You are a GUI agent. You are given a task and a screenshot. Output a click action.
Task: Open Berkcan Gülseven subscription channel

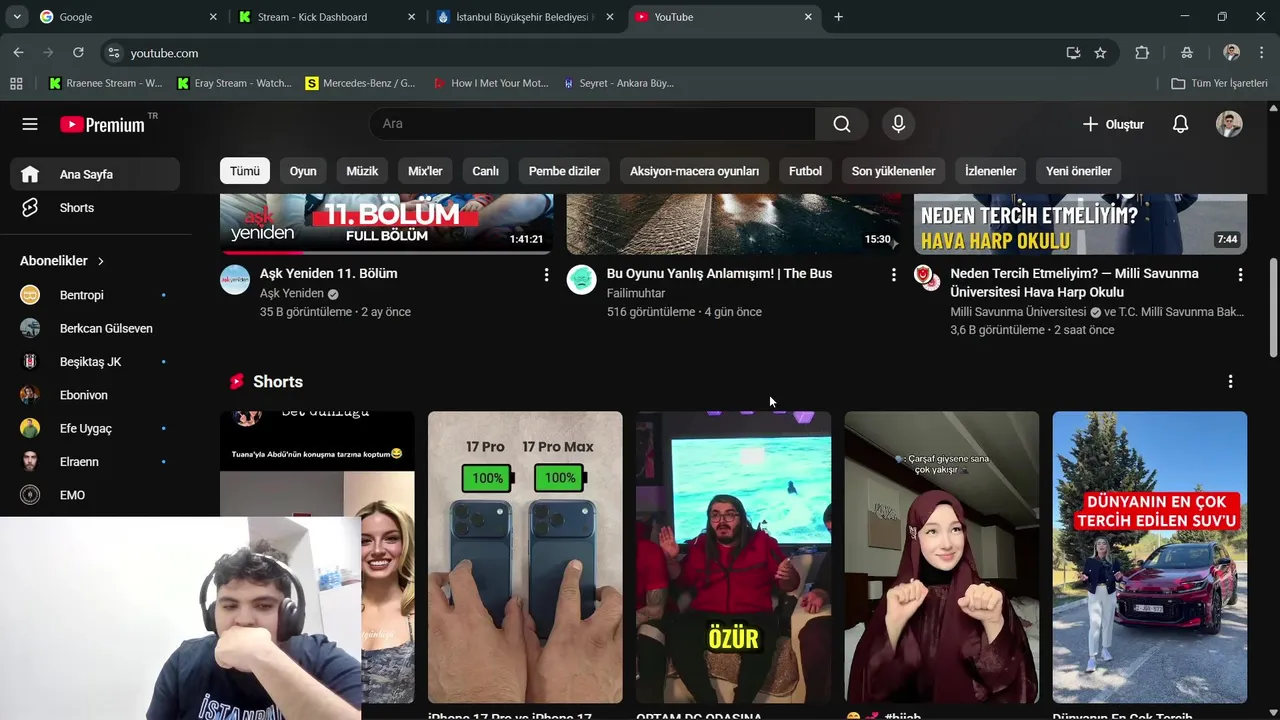(96, 328)
